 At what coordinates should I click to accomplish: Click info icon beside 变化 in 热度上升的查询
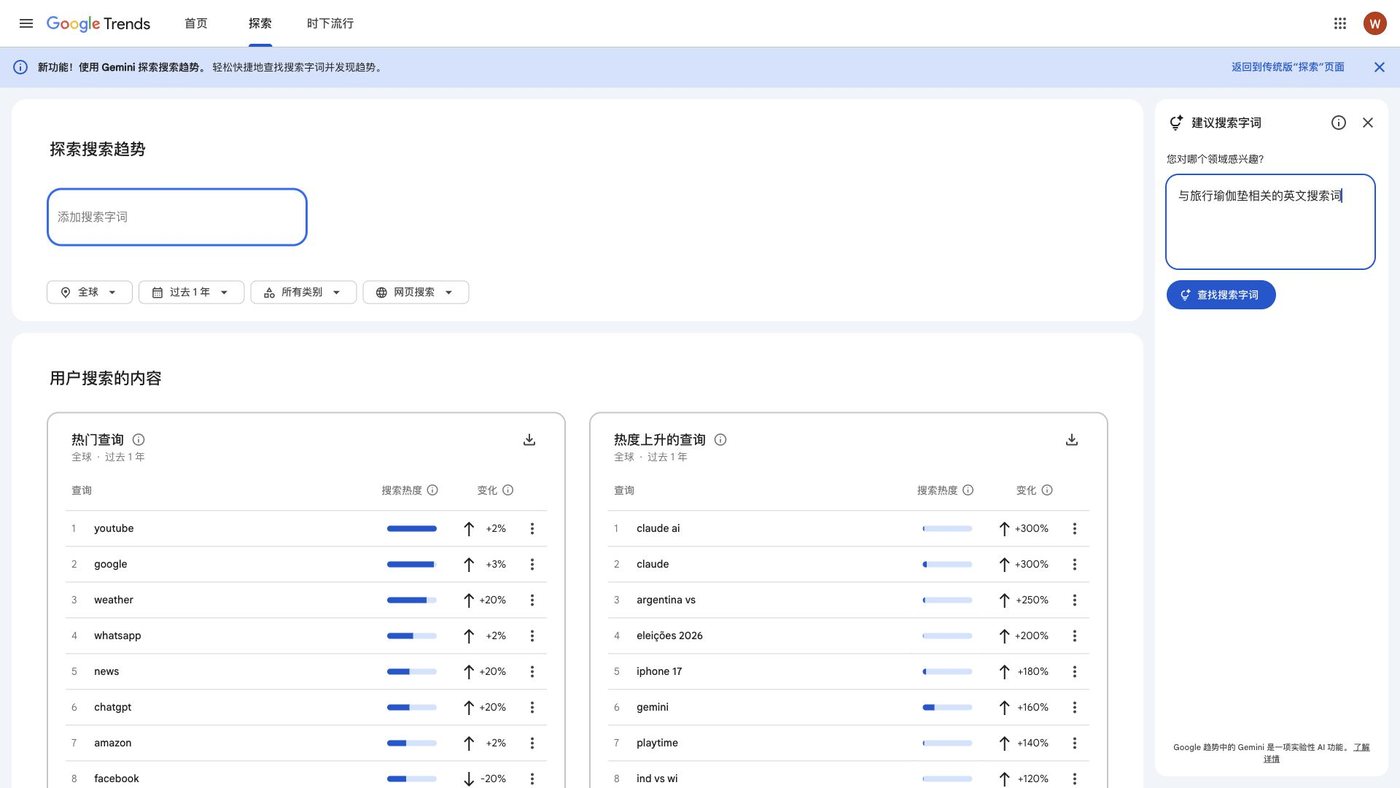tap(1047, 490)
